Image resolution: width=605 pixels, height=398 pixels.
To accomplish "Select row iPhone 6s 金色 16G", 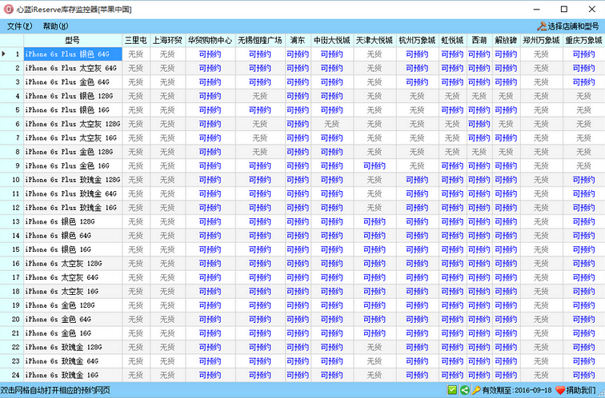I will [x=73, y=333].
